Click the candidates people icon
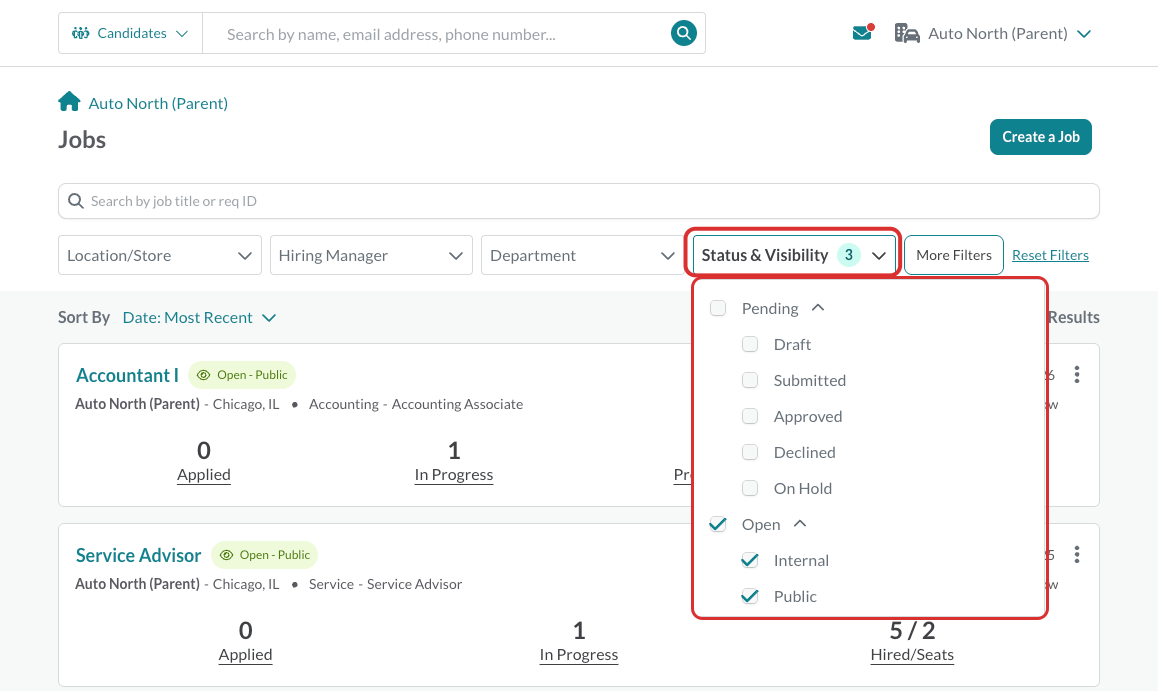 80,33
